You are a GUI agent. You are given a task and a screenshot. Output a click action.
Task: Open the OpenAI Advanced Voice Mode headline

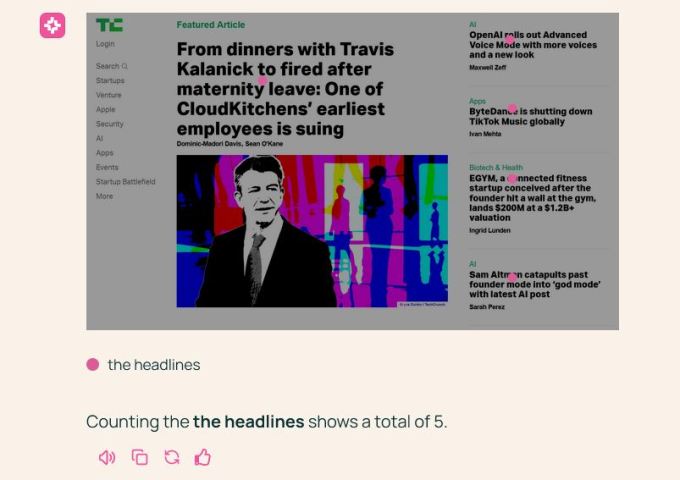click(x=533, y=45)
